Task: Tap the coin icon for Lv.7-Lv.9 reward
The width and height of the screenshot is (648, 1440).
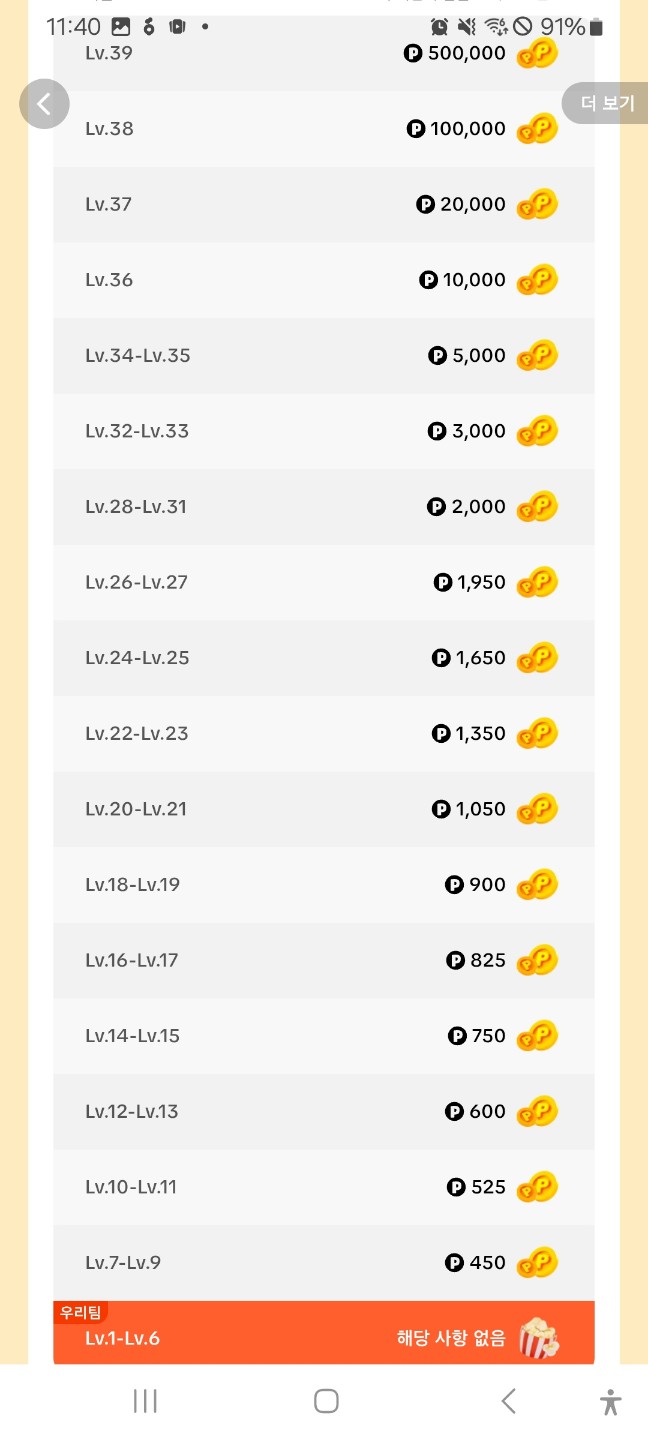Action: tap(537, 1263)
